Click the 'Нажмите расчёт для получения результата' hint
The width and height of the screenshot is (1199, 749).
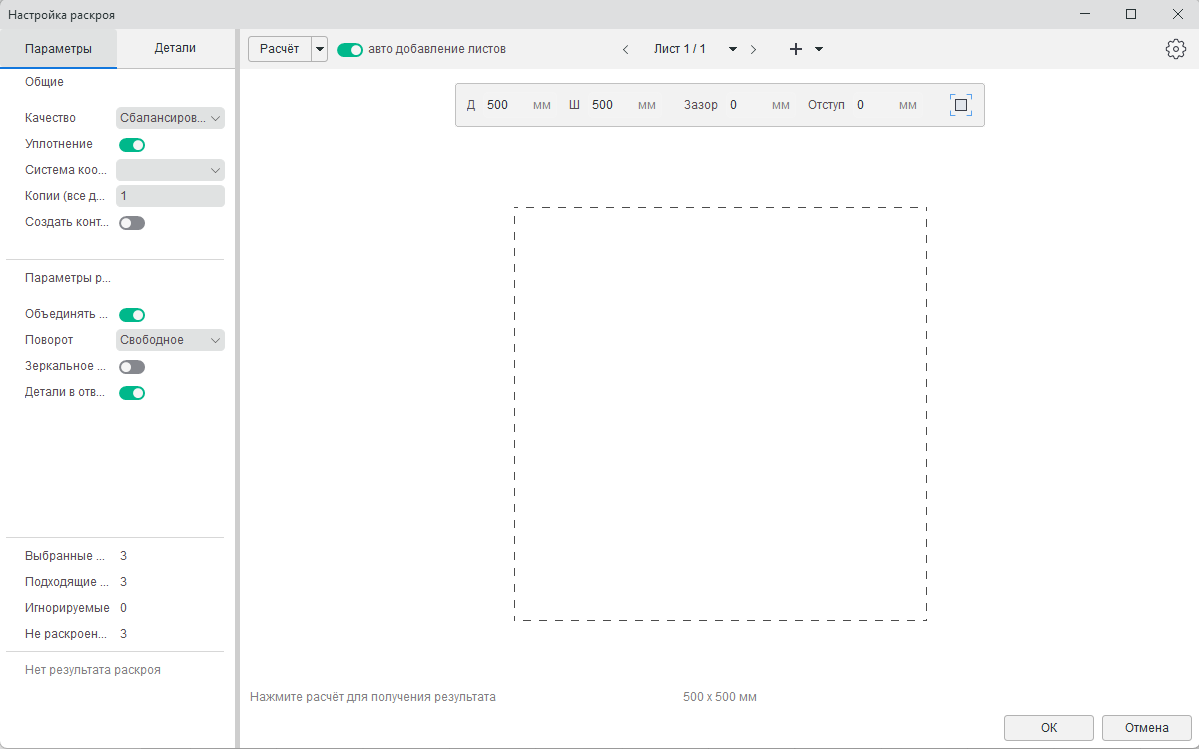pyautogui.click(x=372, y=697)
